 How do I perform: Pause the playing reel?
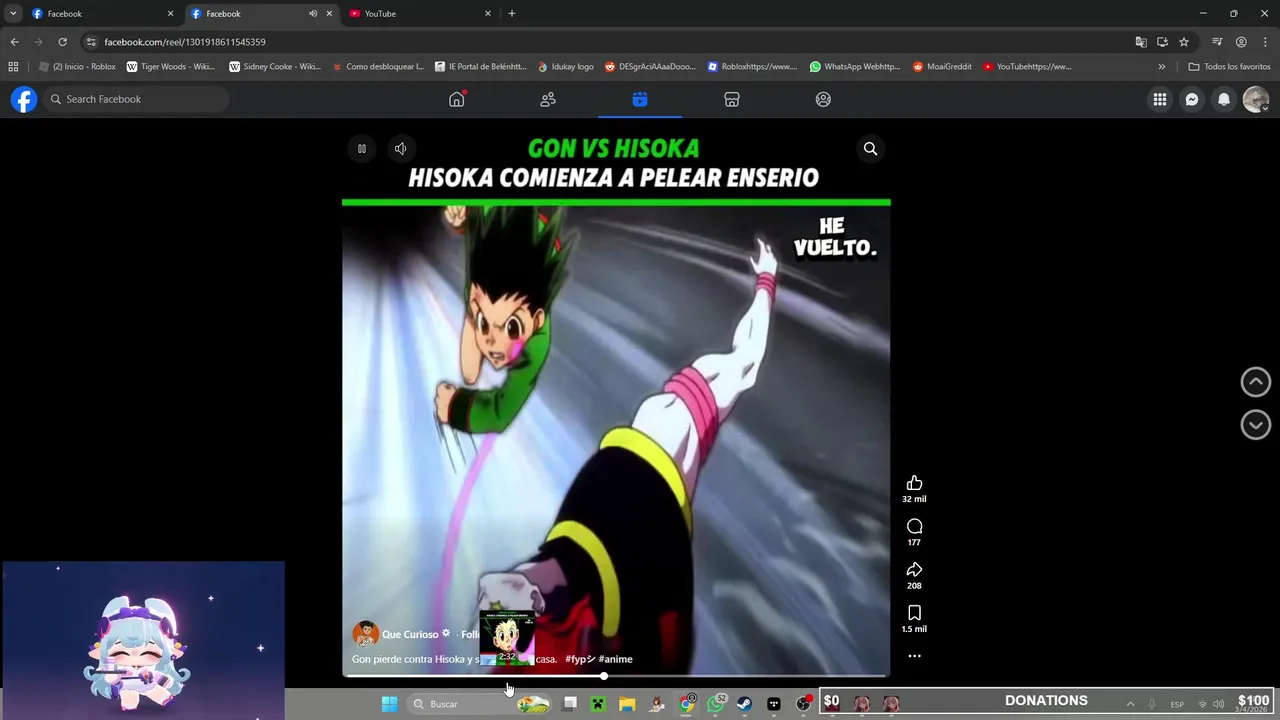click(x=362, y=148)
